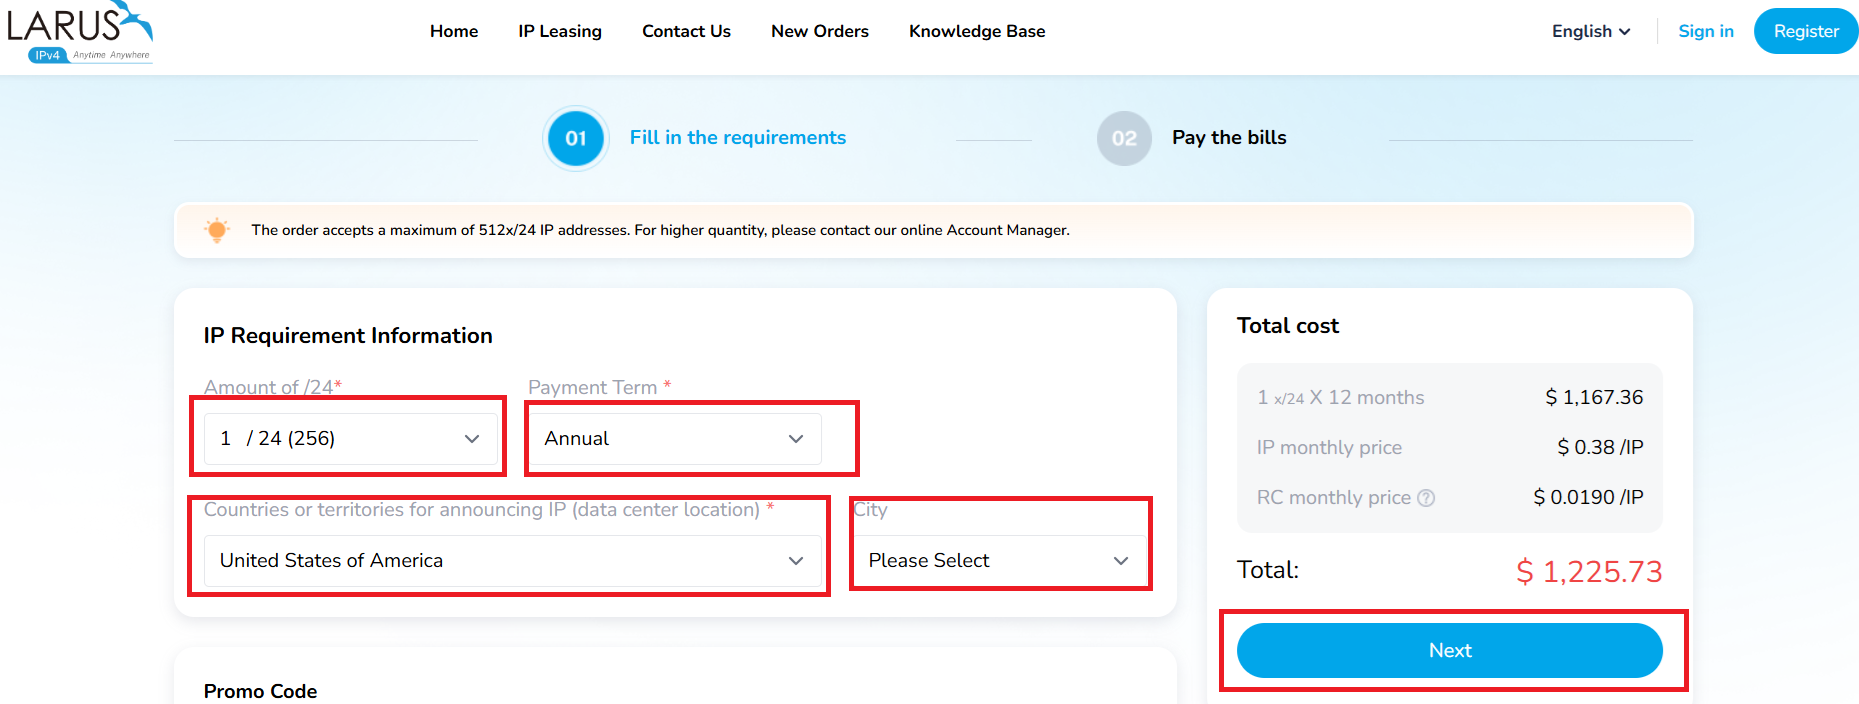Image resolution: width=1859 pixels, height=704 pixels.
Task: Select the Fill in the requirements step
Action: click(738, 138)
